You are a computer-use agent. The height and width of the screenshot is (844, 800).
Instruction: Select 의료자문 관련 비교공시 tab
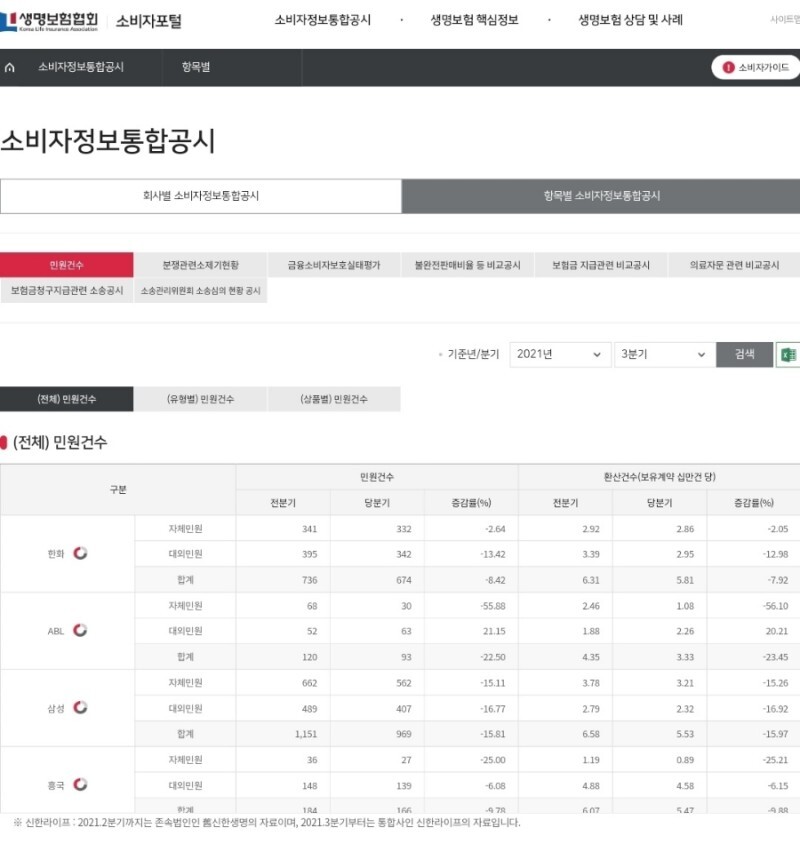click(734, 265)
